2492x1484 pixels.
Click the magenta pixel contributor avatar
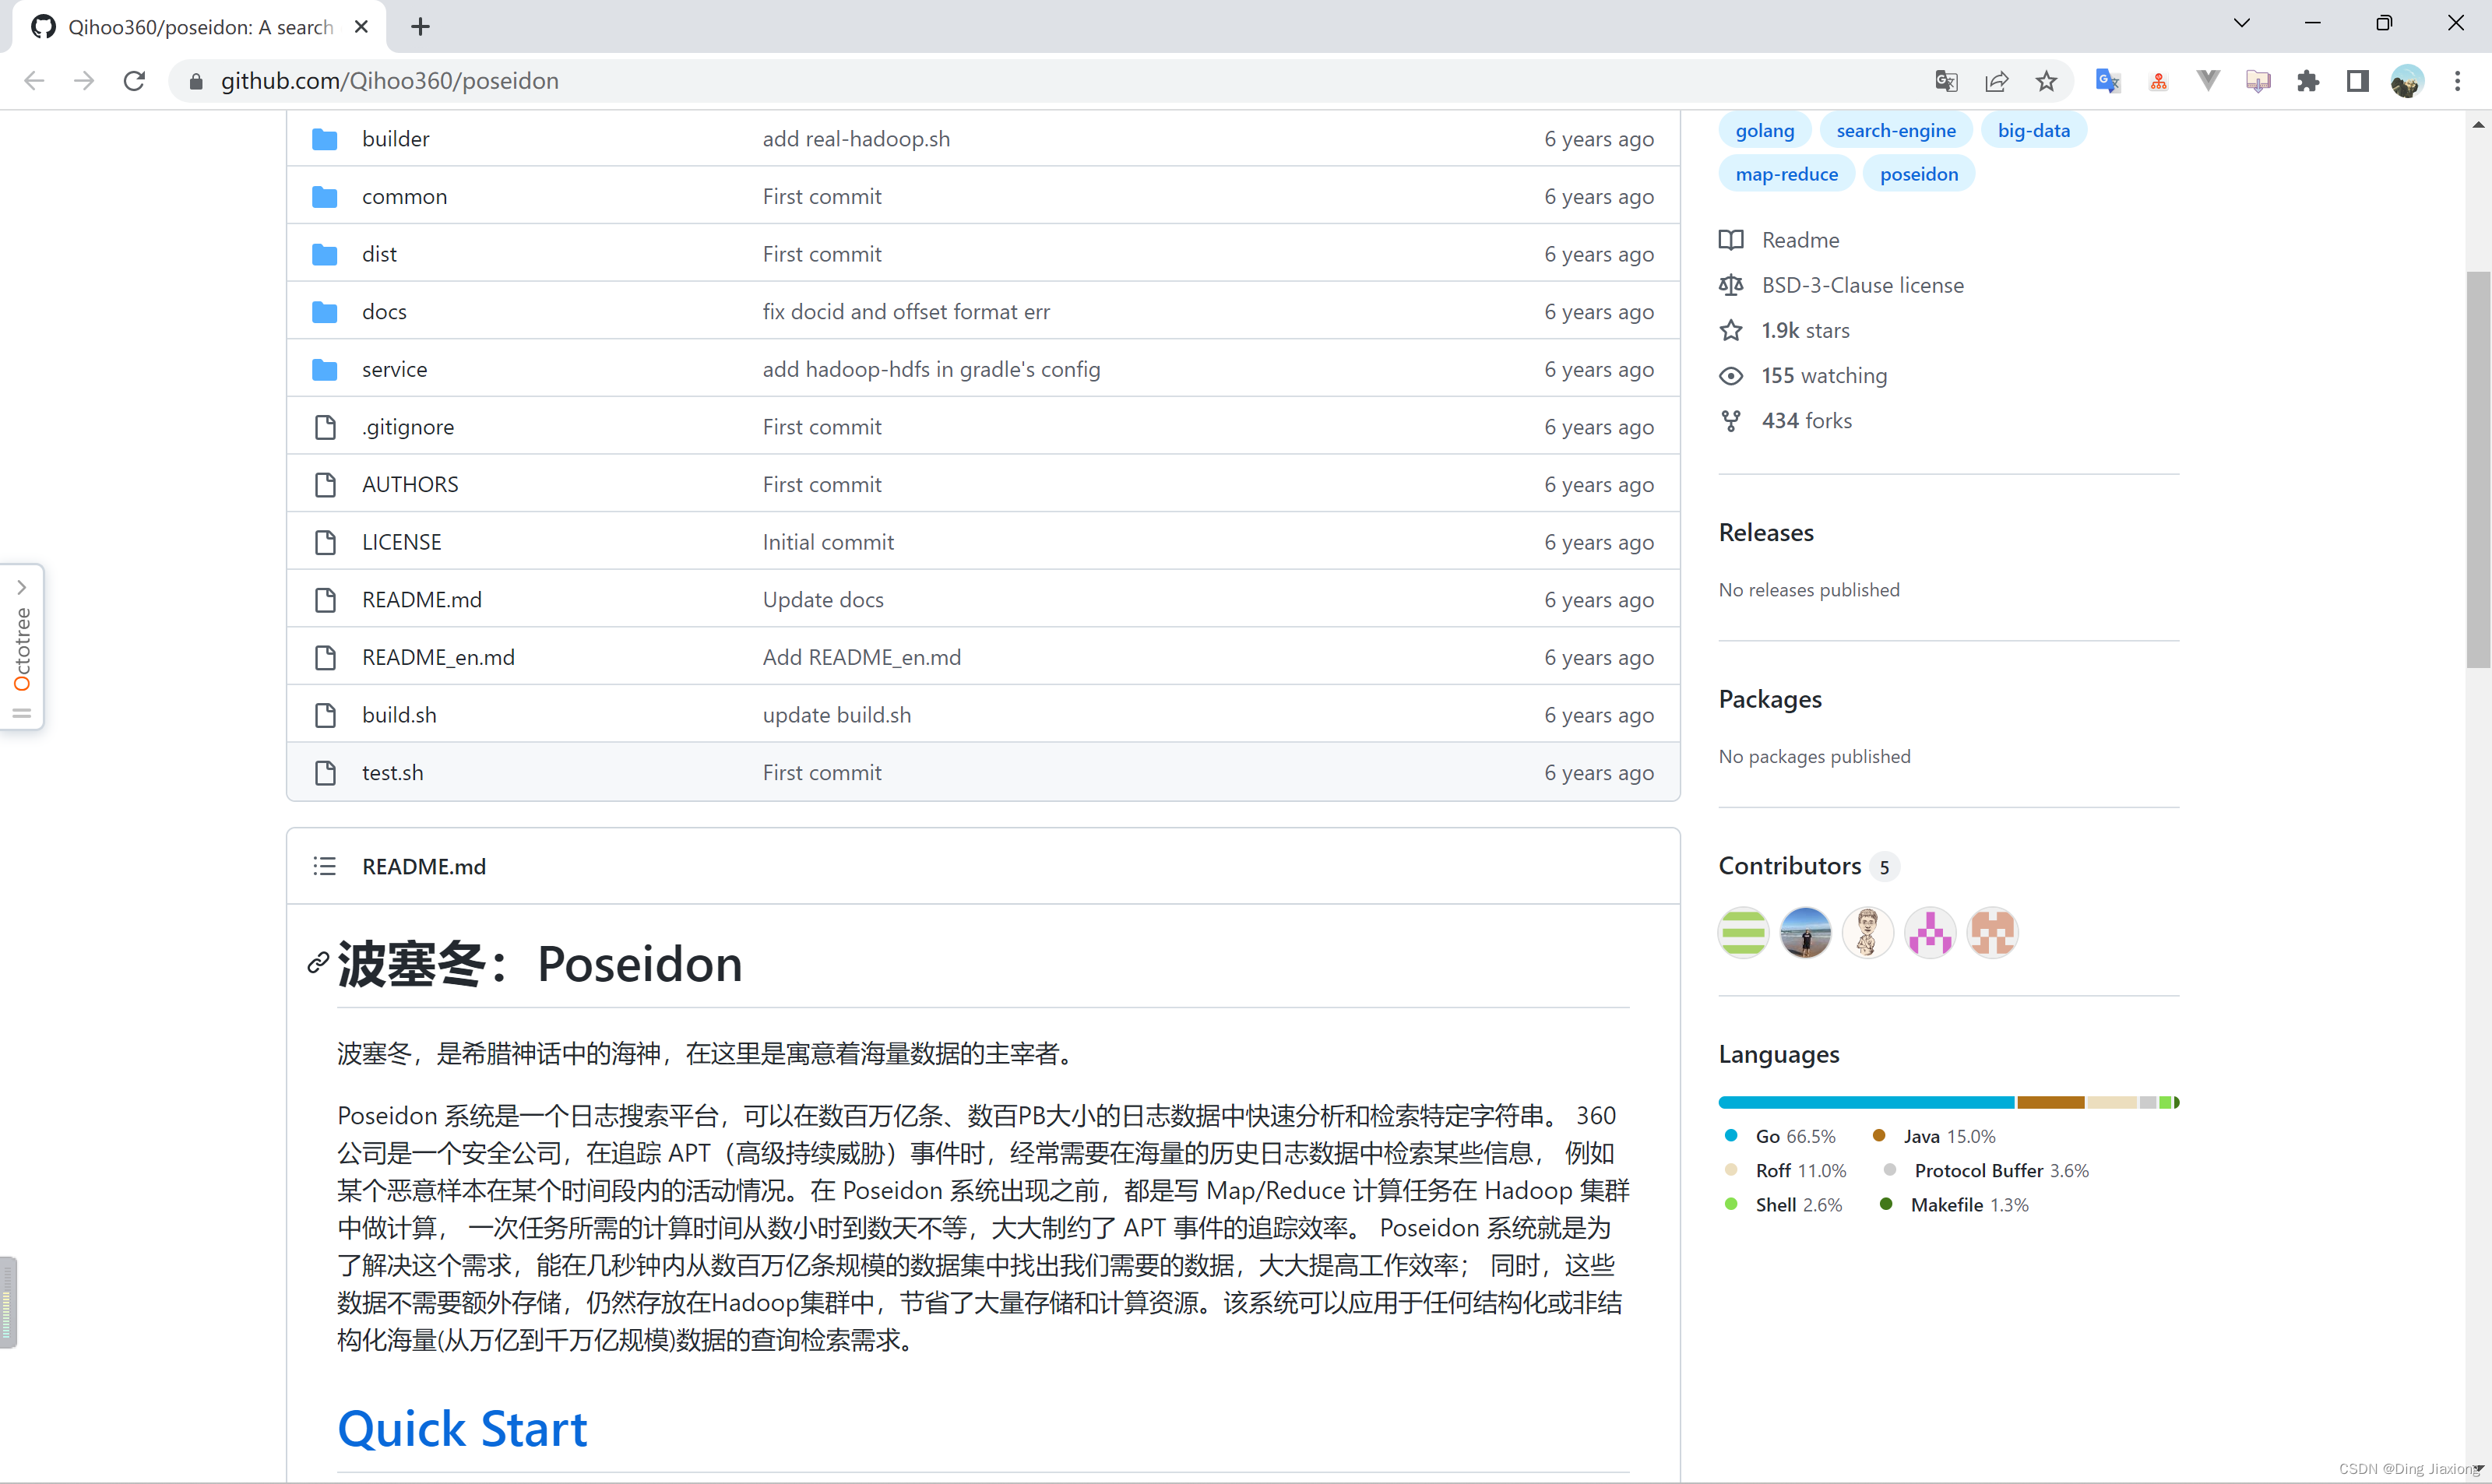1929,933
